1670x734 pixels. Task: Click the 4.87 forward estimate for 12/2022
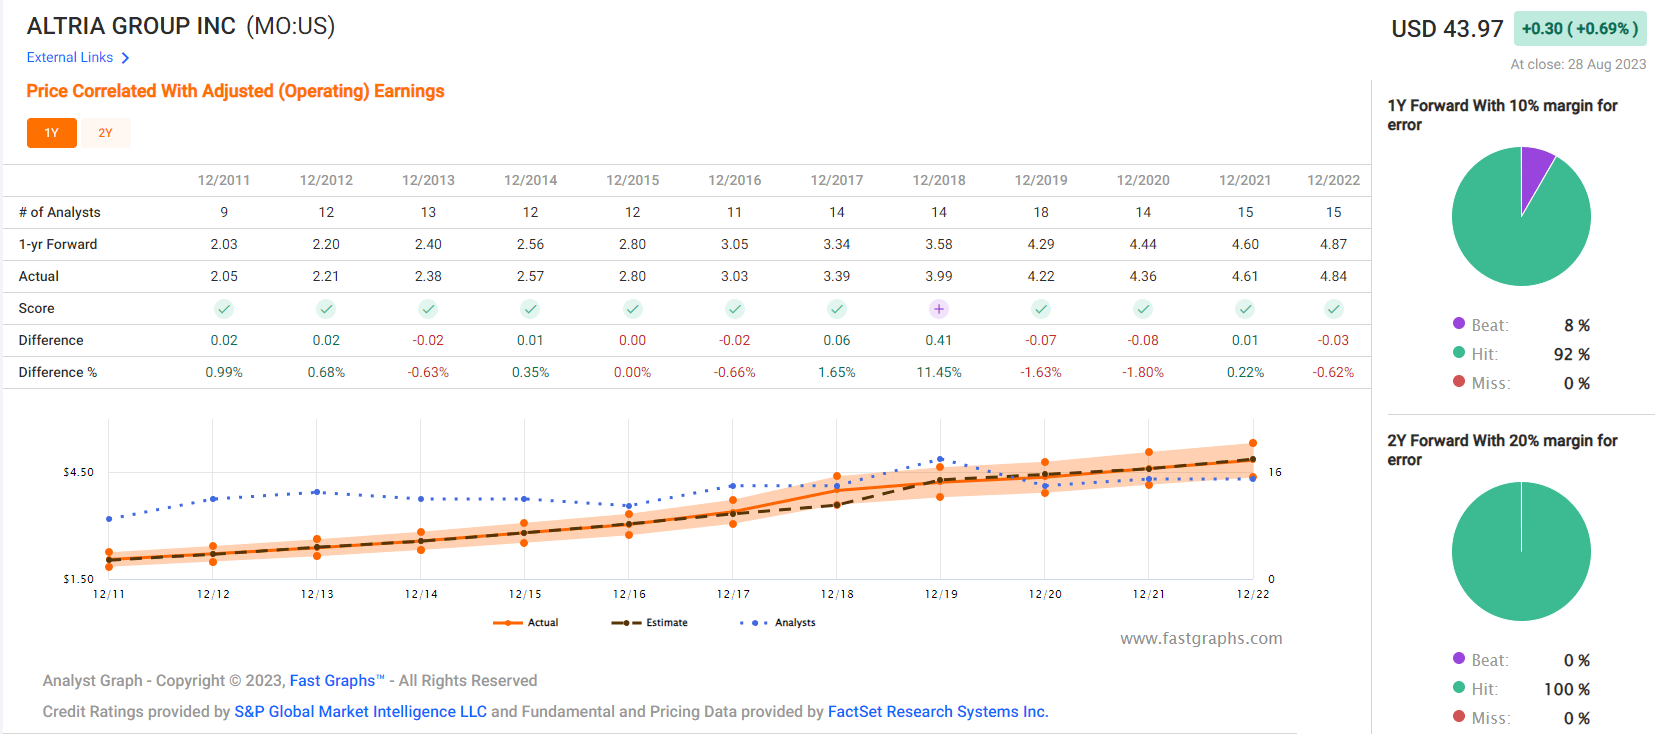[1333, 244]
